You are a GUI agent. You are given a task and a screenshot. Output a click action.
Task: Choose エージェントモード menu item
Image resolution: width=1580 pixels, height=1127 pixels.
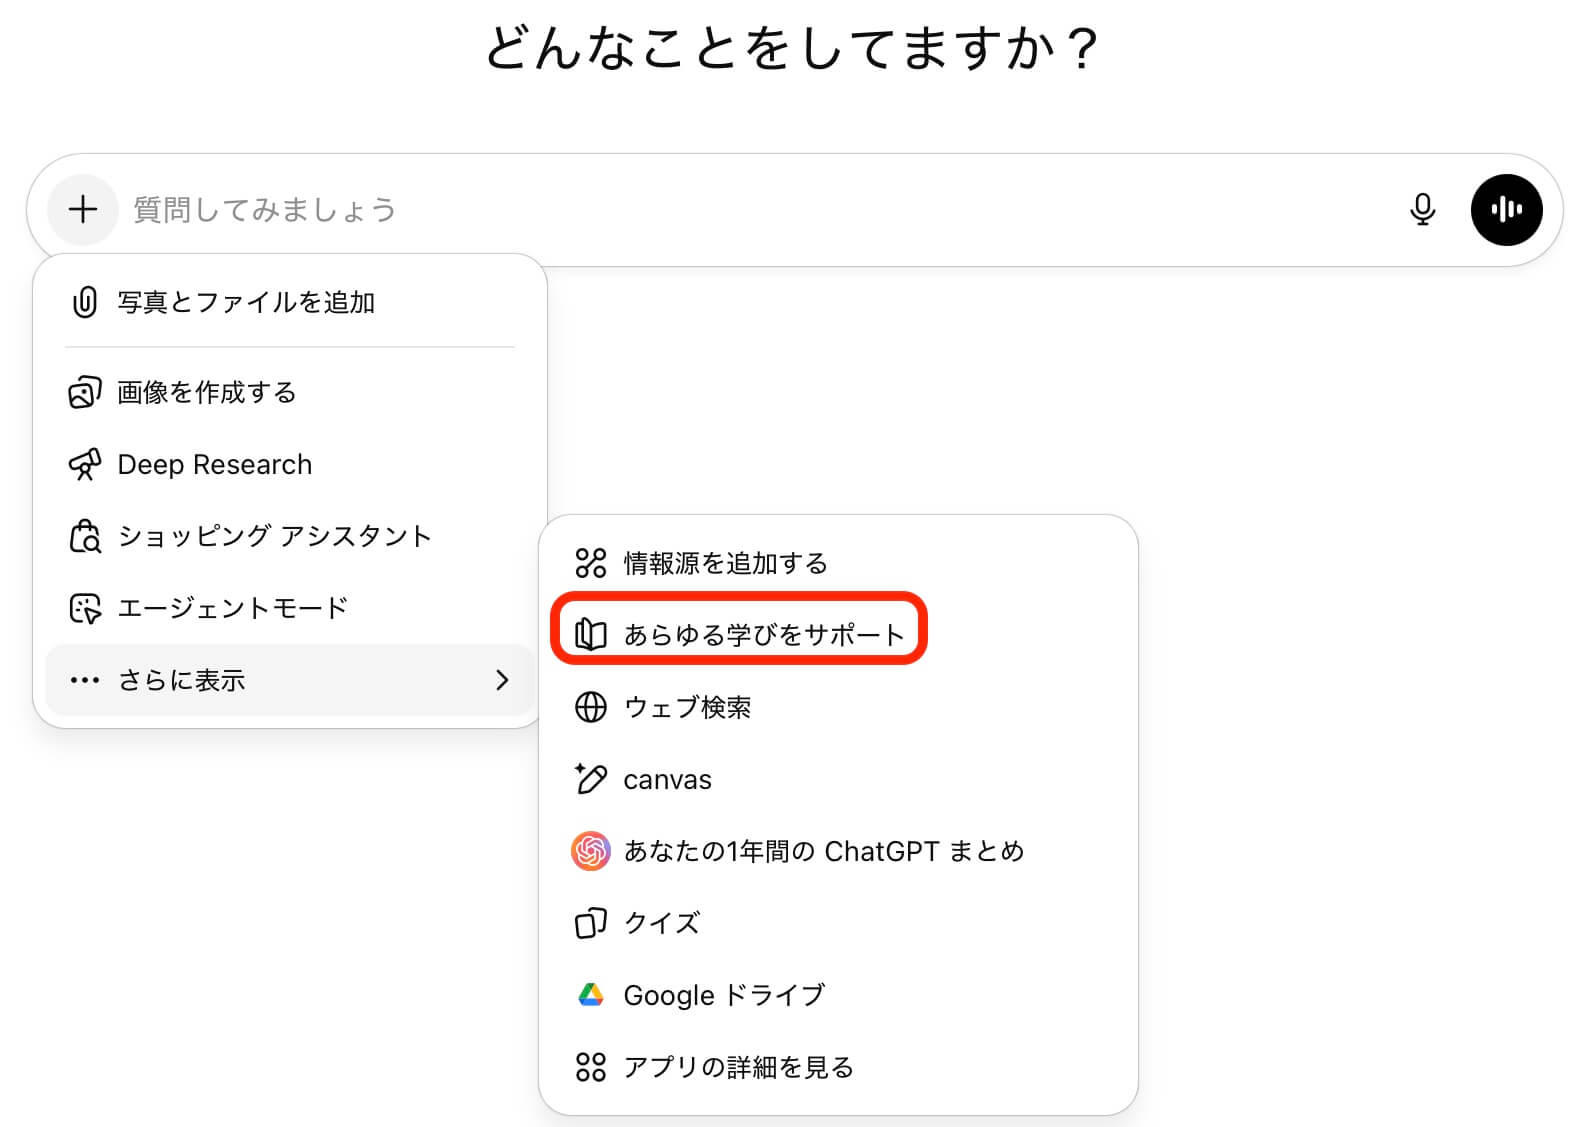point(232,608)
